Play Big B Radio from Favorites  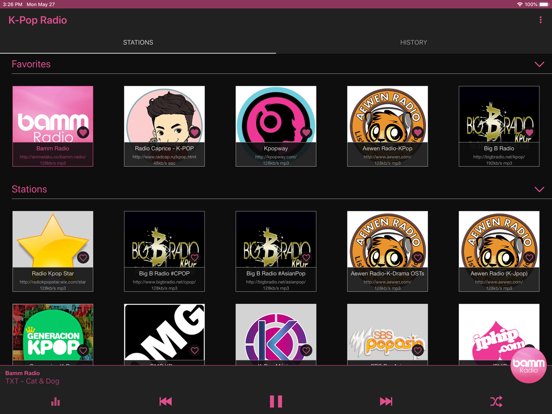pos(499,126)
